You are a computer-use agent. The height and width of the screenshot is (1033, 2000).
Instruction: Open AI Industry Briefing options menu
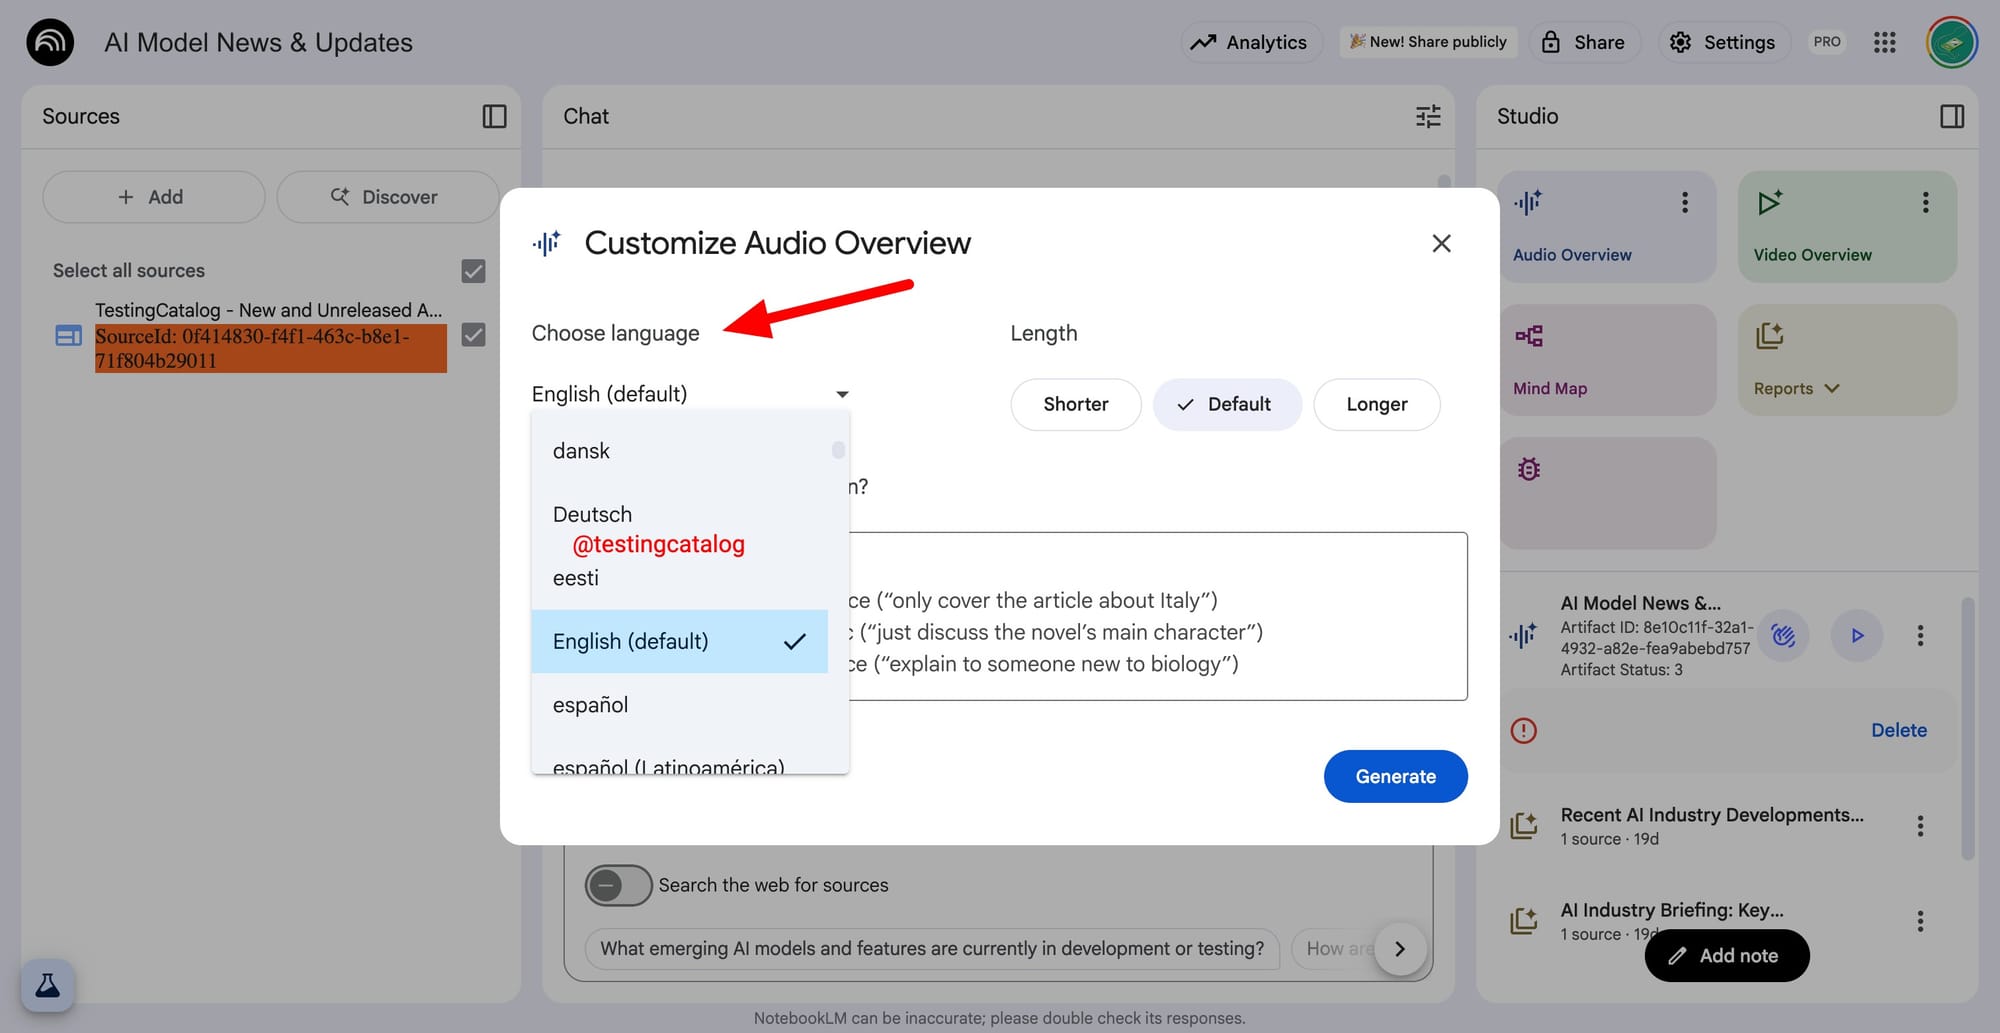tap(1920, 921)
